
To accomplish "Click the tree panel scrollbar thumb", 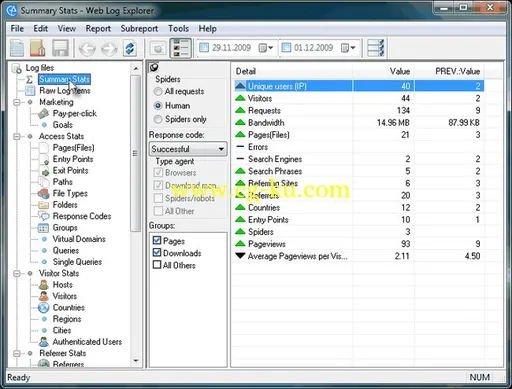I will pyautogui.click(x=136, y=153).
